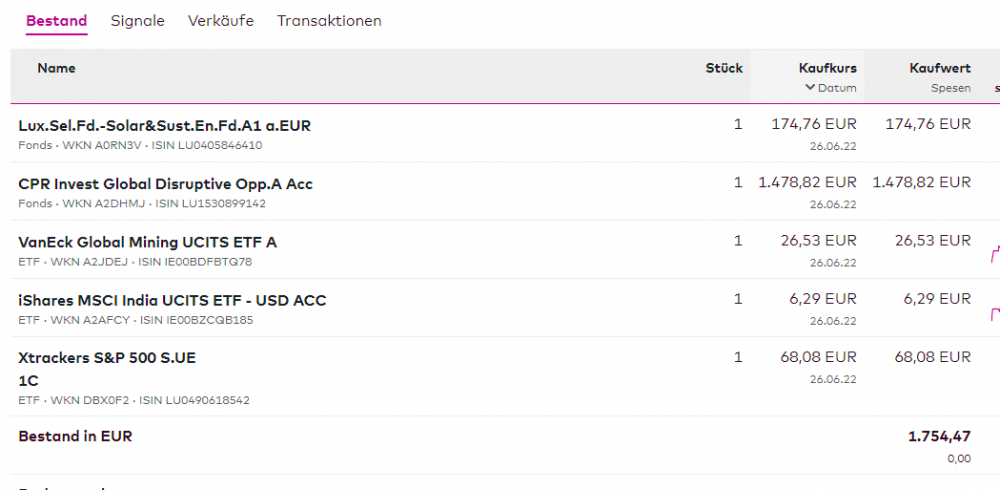Open iShares MSCI India UCITS ETF link
This screenshot has width=1000, height=490.
click(x=172, y=300)
